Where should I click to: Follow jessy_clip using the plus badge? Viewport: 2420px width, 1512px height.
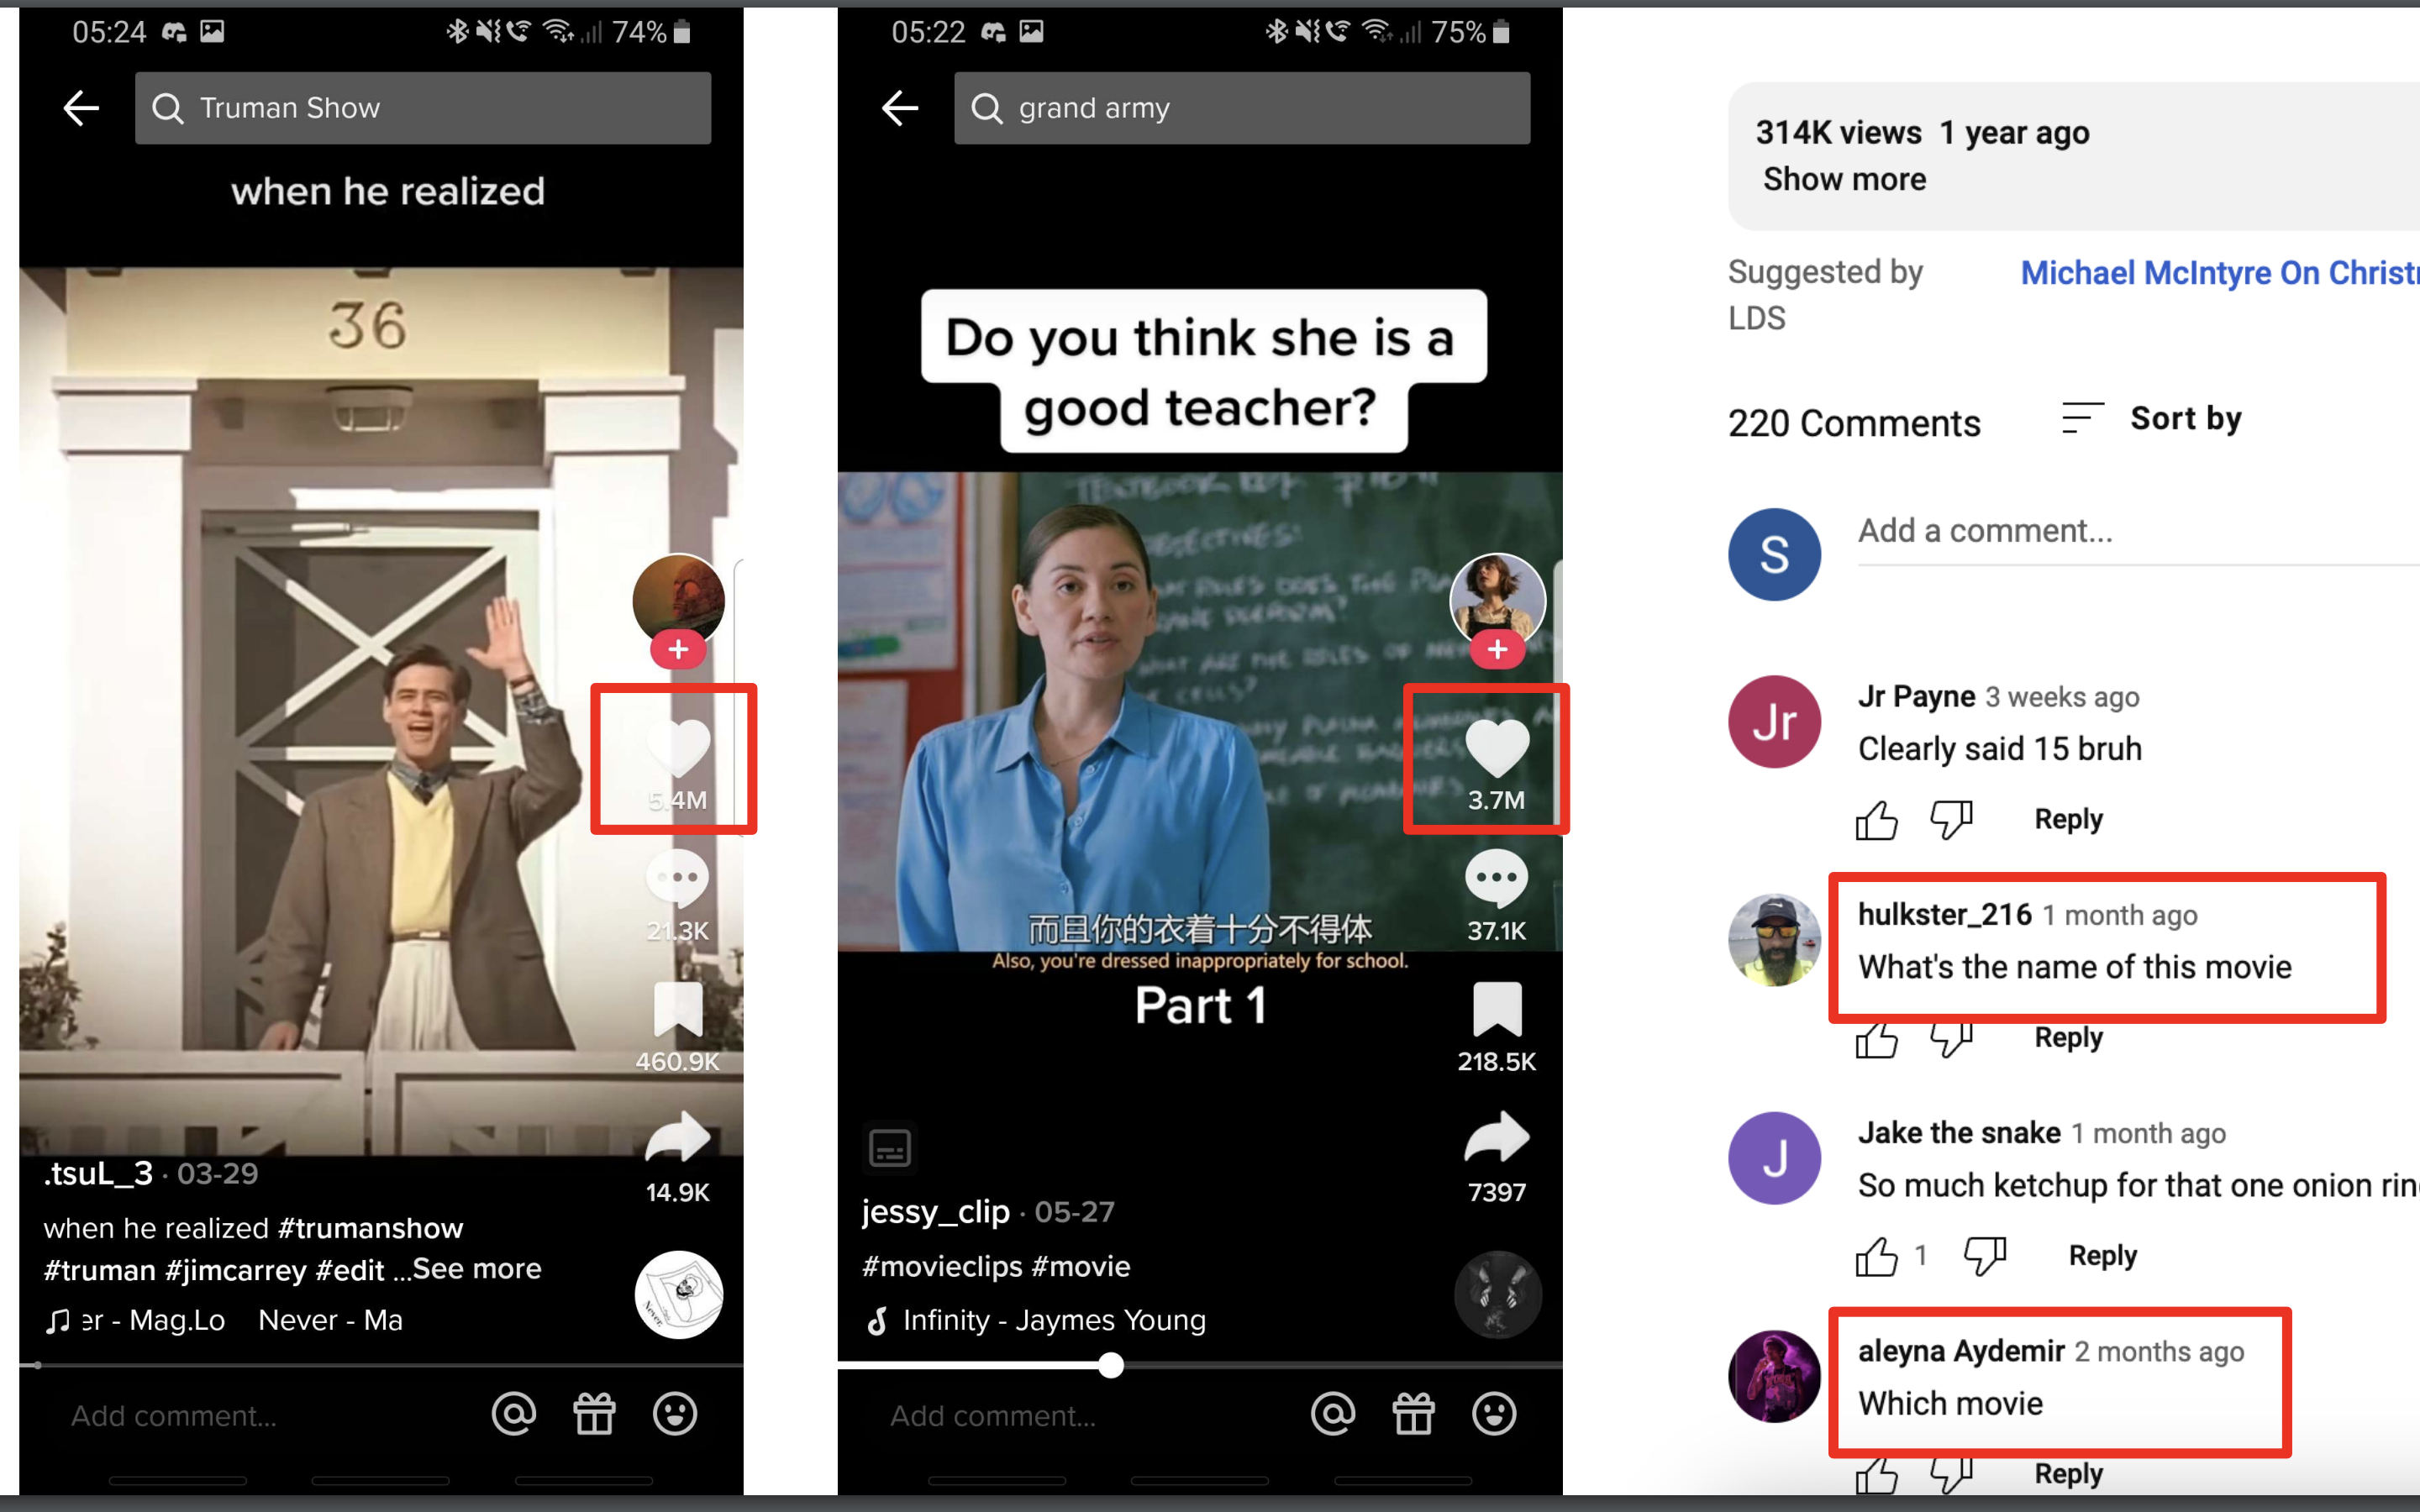tap(1496, 650)
